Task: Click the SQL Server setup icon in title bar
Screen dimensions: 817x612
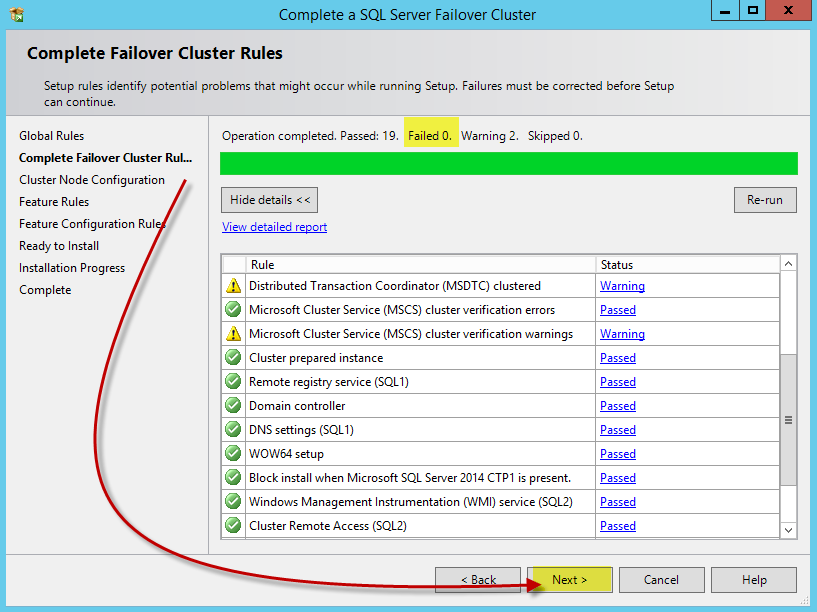Action: click(x=17, y=14)
